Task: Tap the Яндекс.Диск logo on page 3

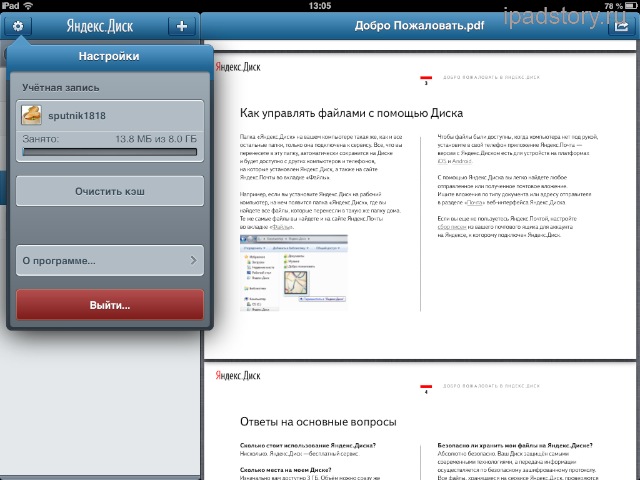Action: 238,67
